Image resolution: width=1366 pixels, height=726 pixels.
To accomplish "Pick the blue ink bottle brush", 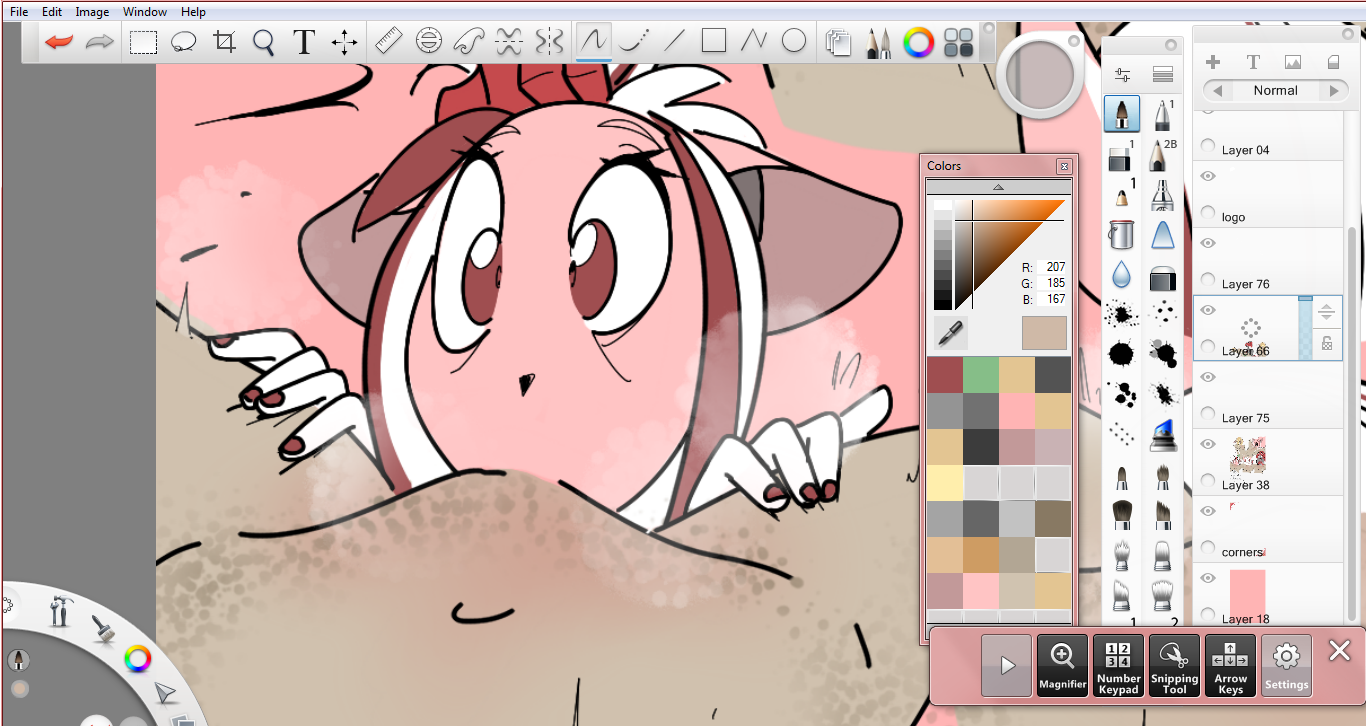I will 1162,436.
